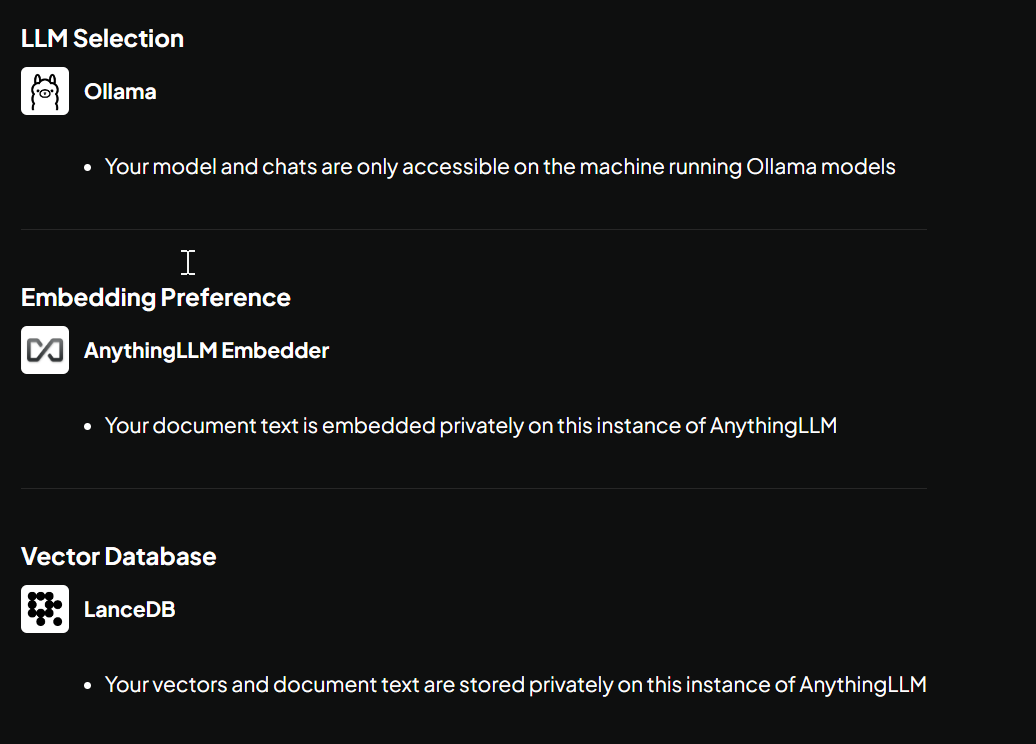Screen dimensions: 1036x744
Task: Click the AnythingLLM Embedder logo icon
Action: pos(45,350)
